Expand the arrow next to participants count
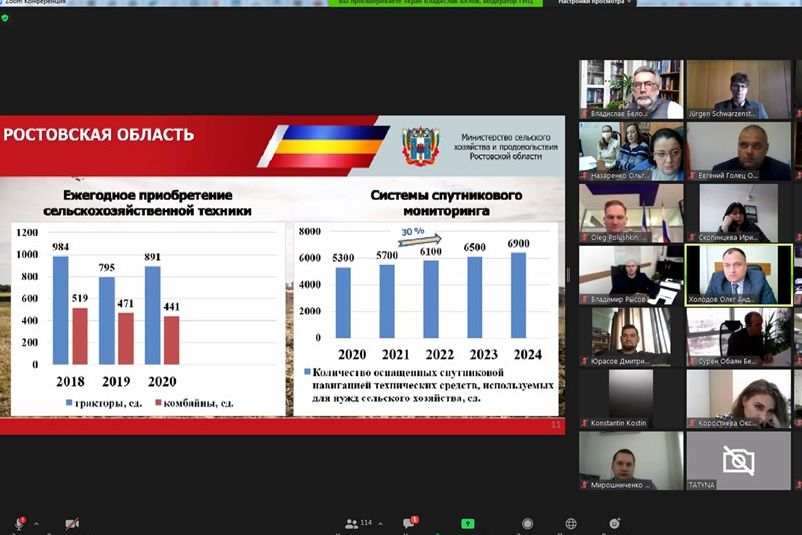Screen dimensions: 802x535 click(381, 524)
